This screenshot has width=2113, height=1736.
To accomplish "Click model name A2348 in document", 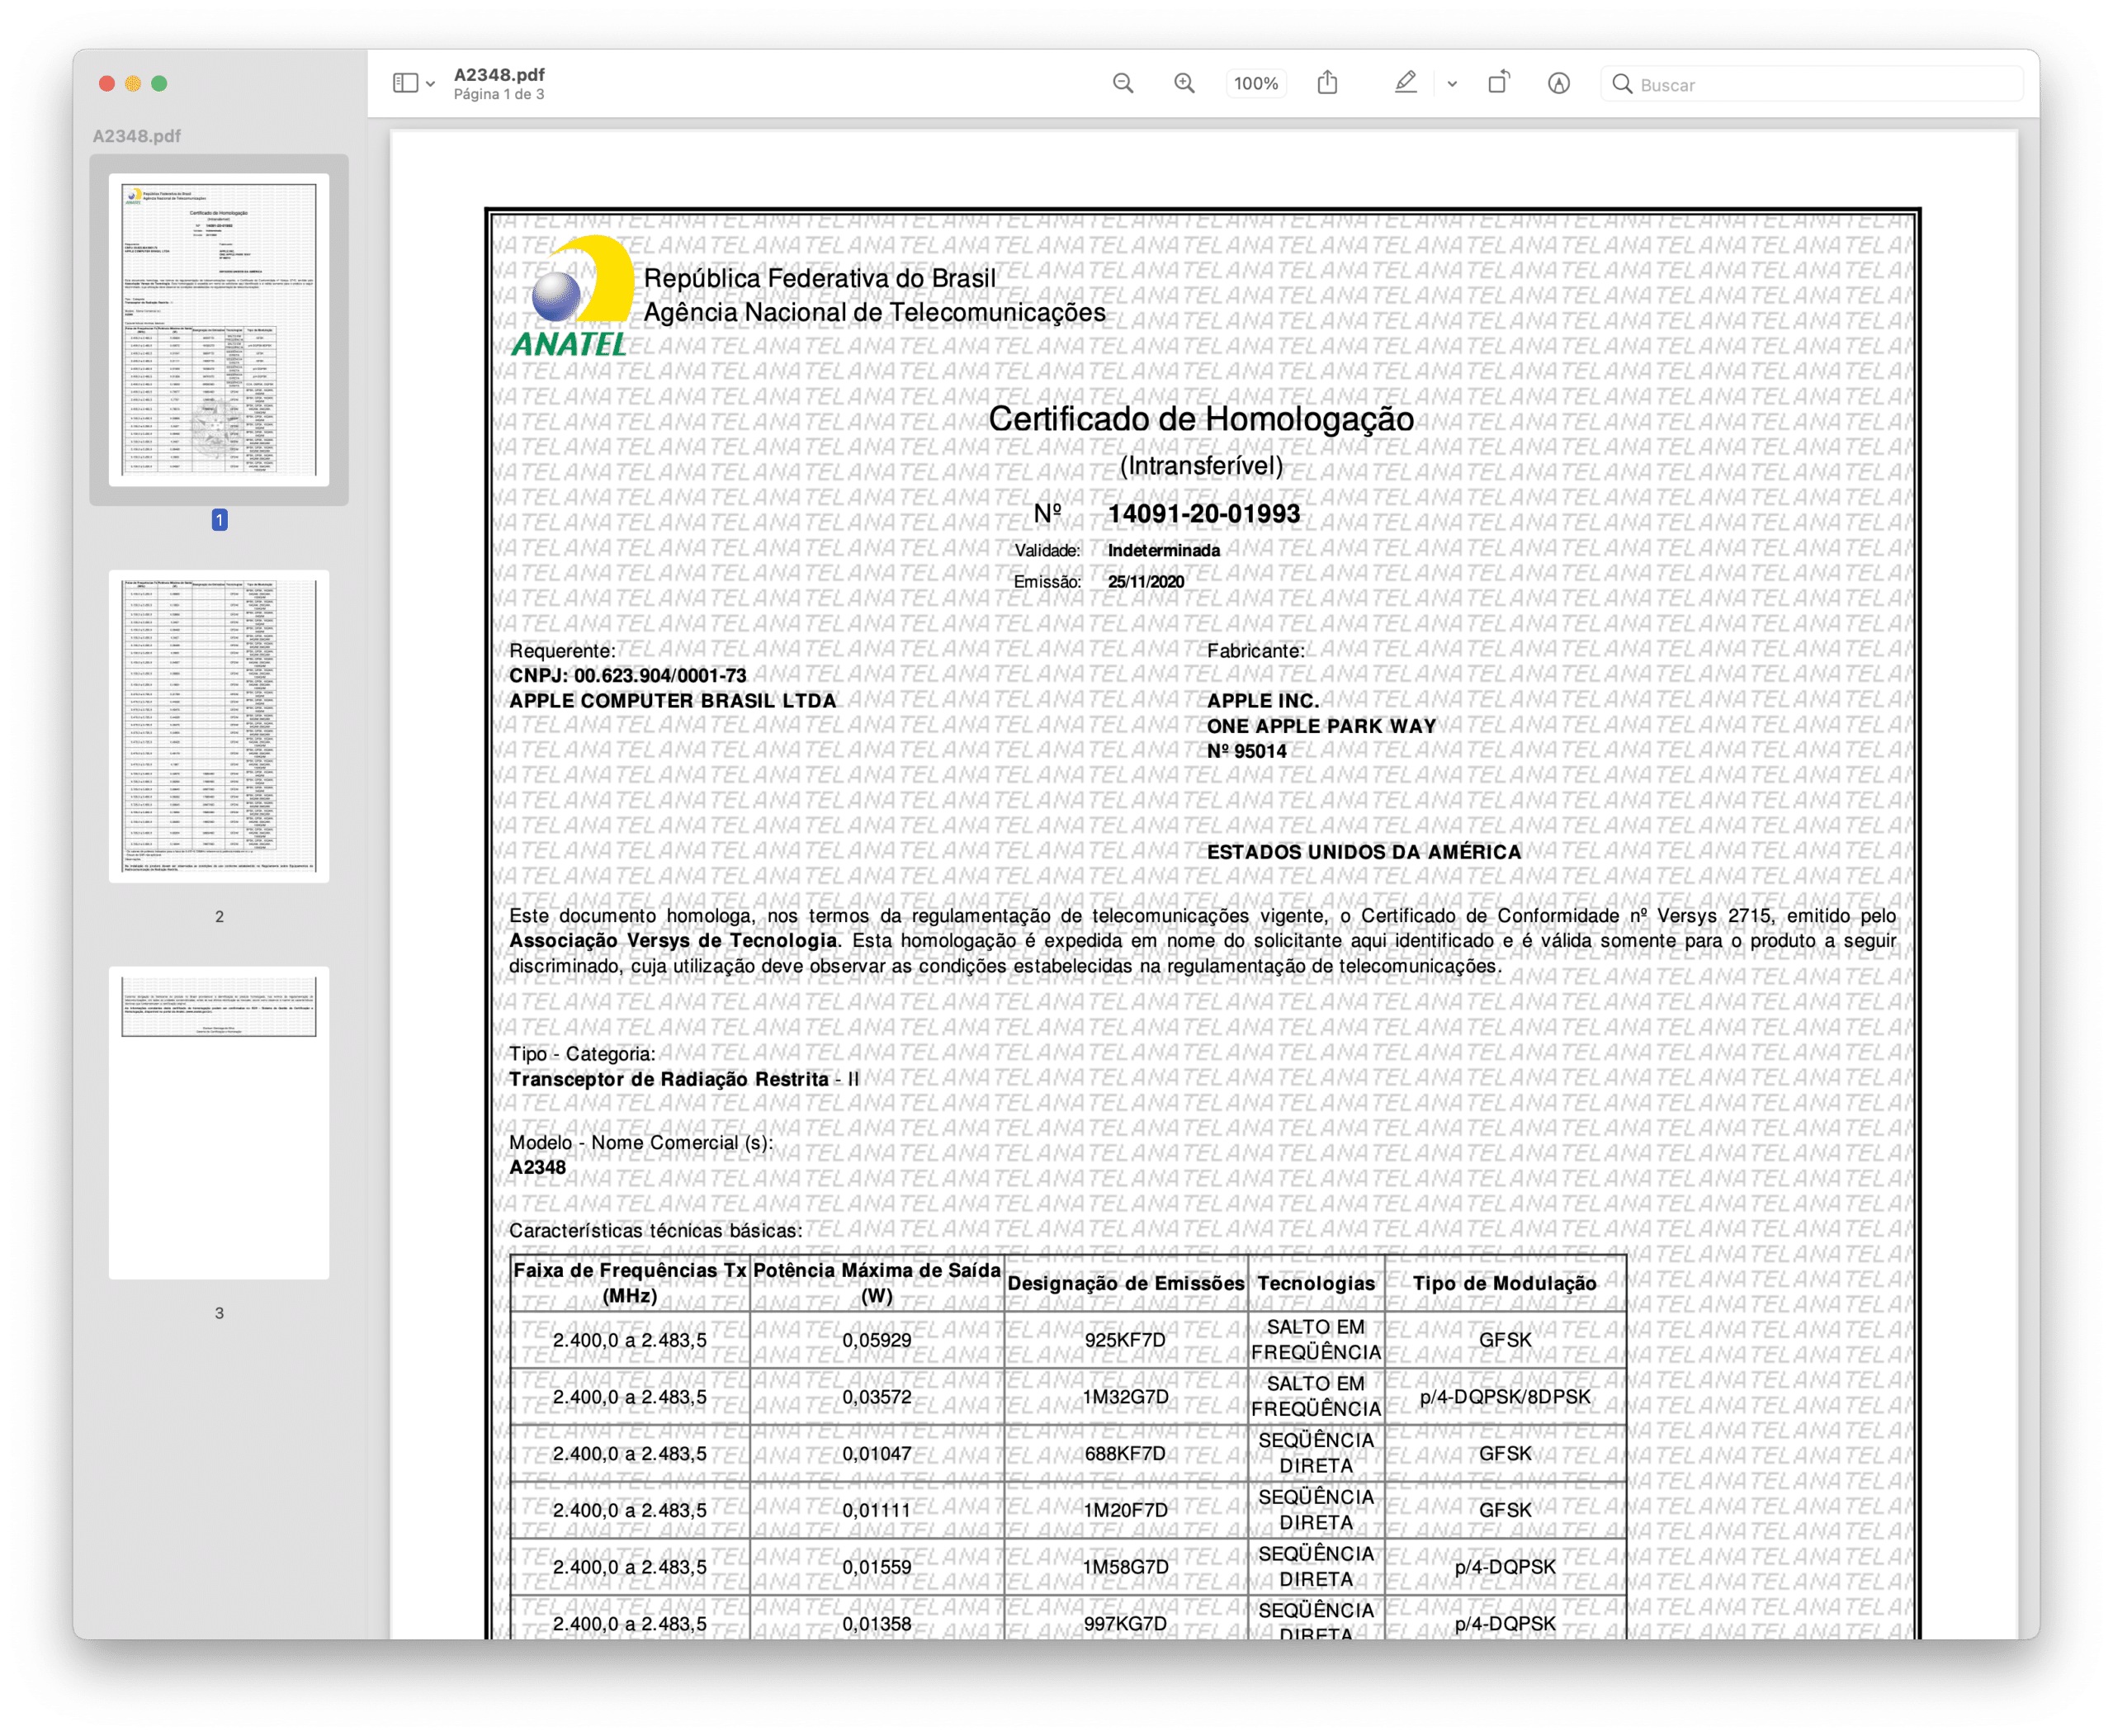I will click(x=537, y=1167).
